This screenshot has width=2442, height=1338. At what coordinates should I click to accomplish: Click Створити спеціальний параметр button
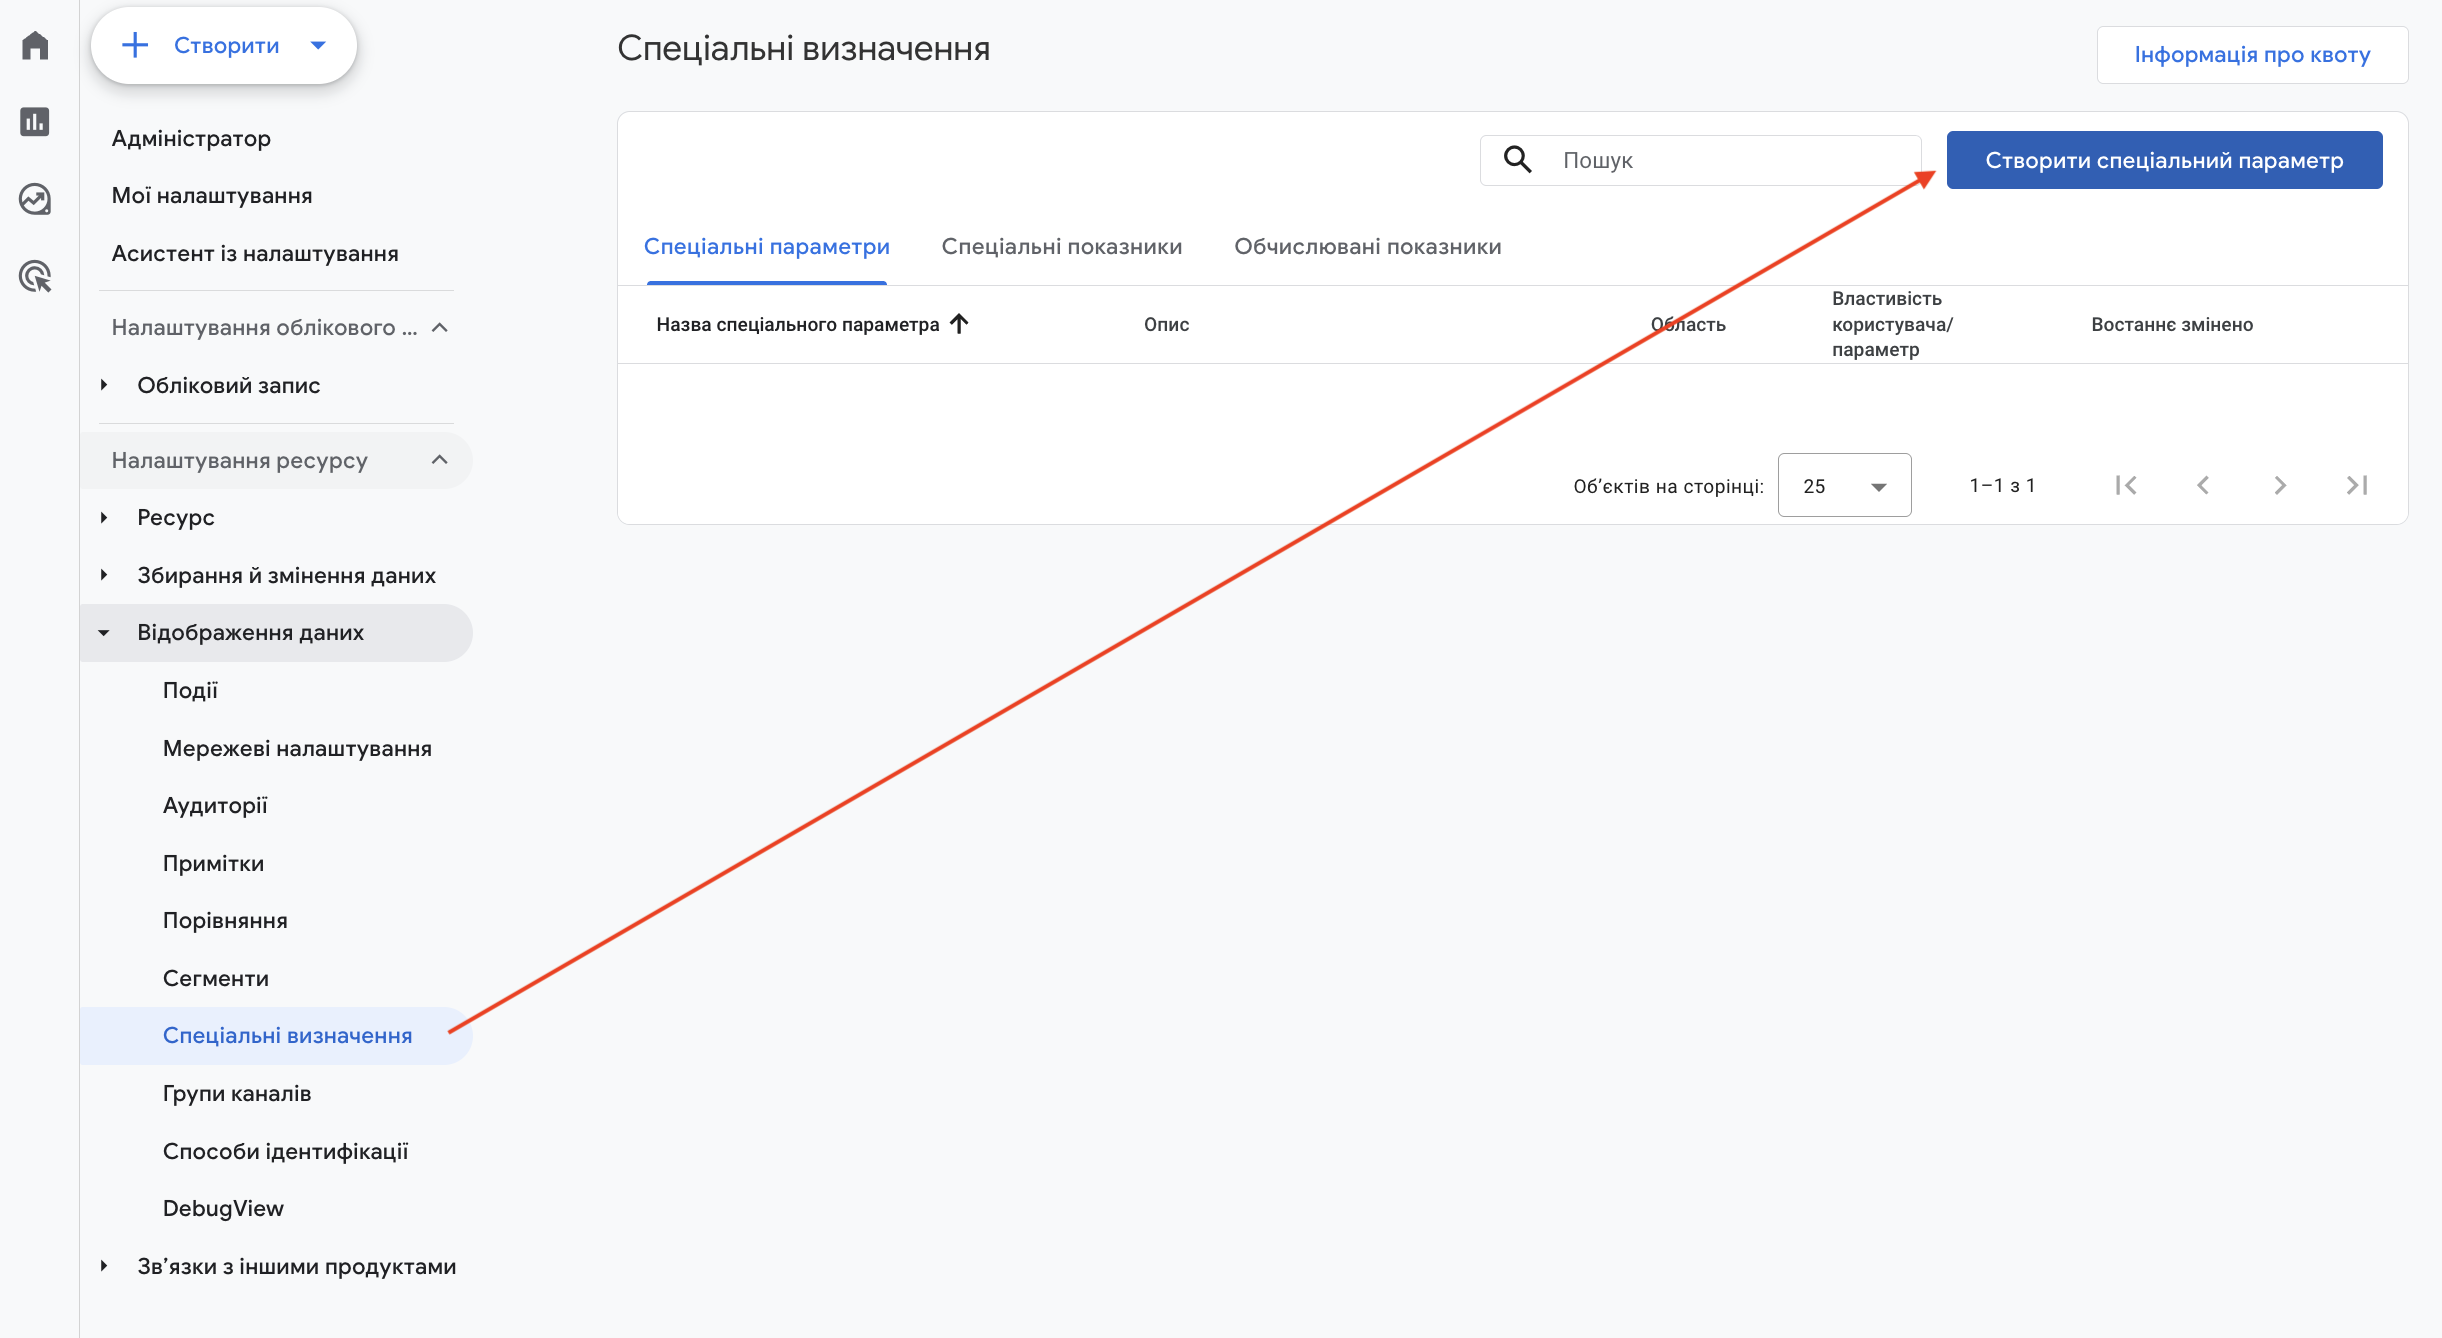[2164, 160]
